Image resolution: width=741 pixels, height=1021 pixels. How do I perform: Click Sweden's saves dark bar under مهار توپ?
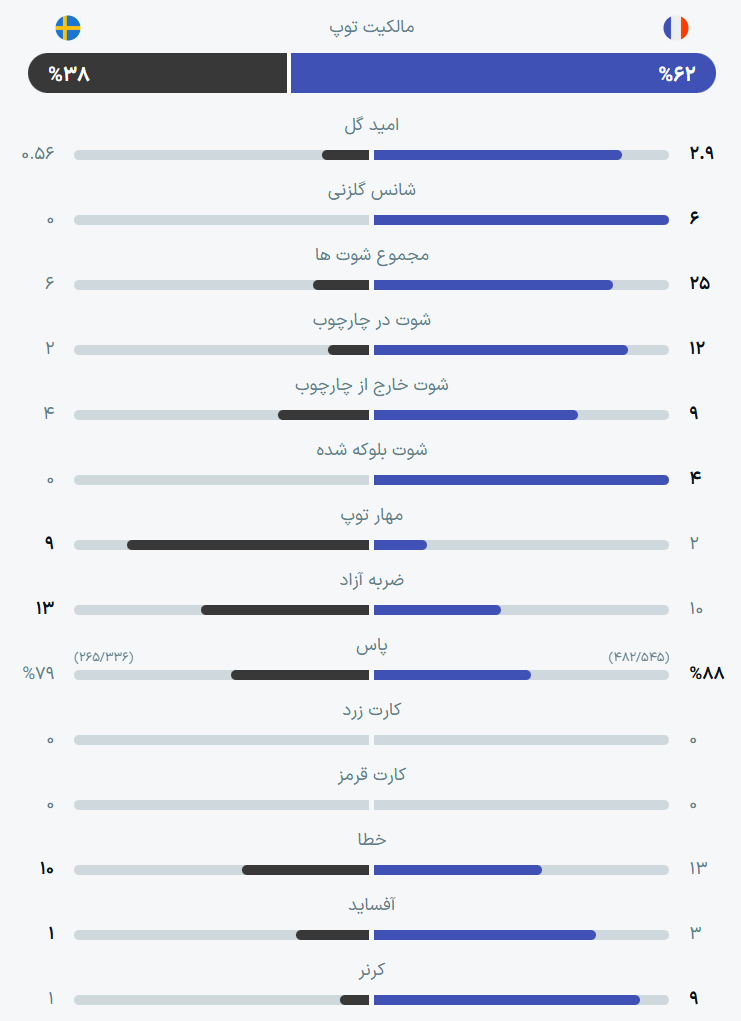(x=248, y=545)
